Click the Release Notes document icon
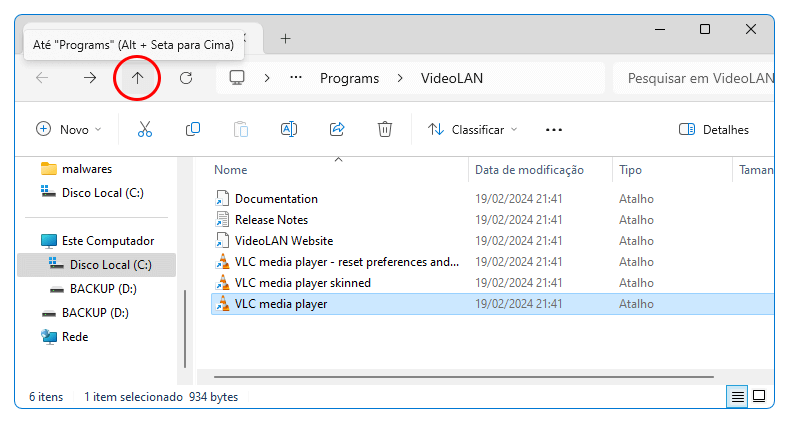This screenshot has height=423, width=798. click(x=222, y=219)
